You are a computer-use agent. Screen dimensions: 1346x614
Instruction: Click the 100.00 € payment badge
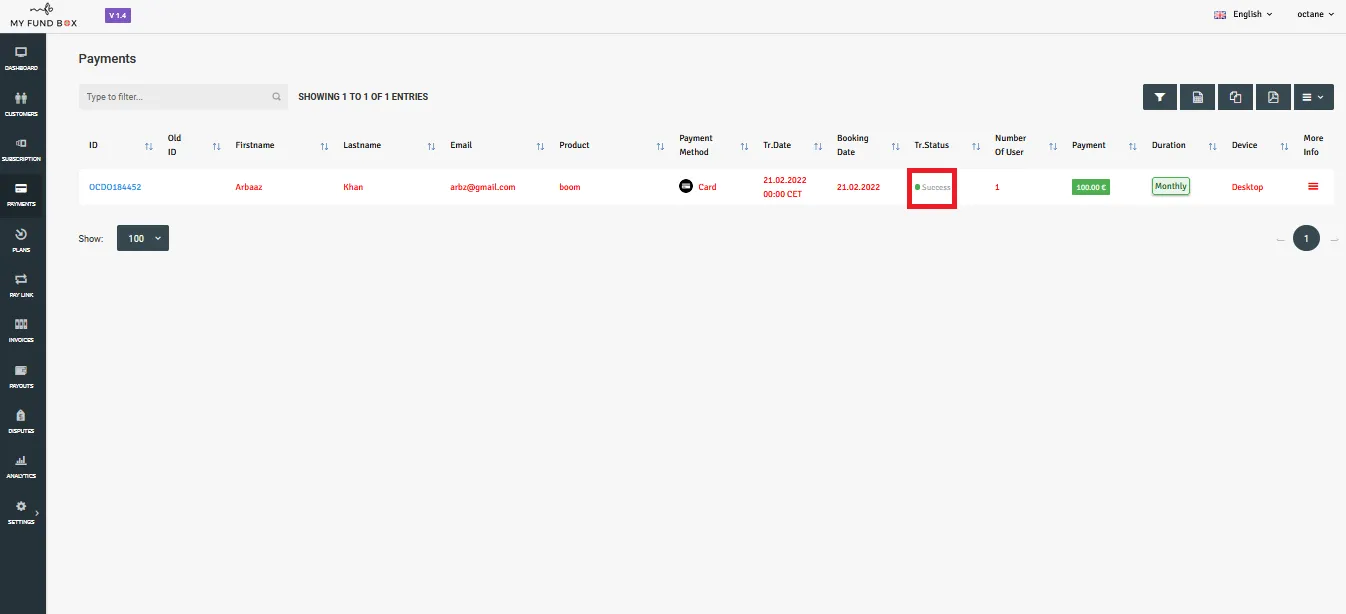click(1091, 187)
